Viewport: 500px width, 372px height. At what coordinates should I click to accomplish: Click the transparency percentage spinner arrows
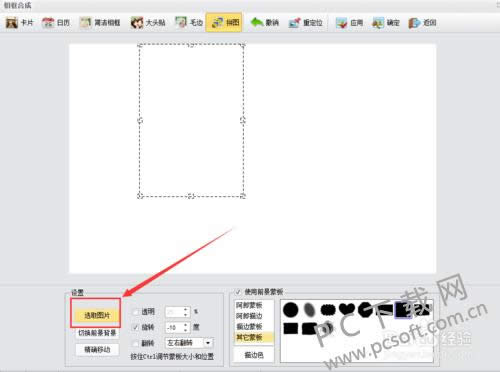186,312
